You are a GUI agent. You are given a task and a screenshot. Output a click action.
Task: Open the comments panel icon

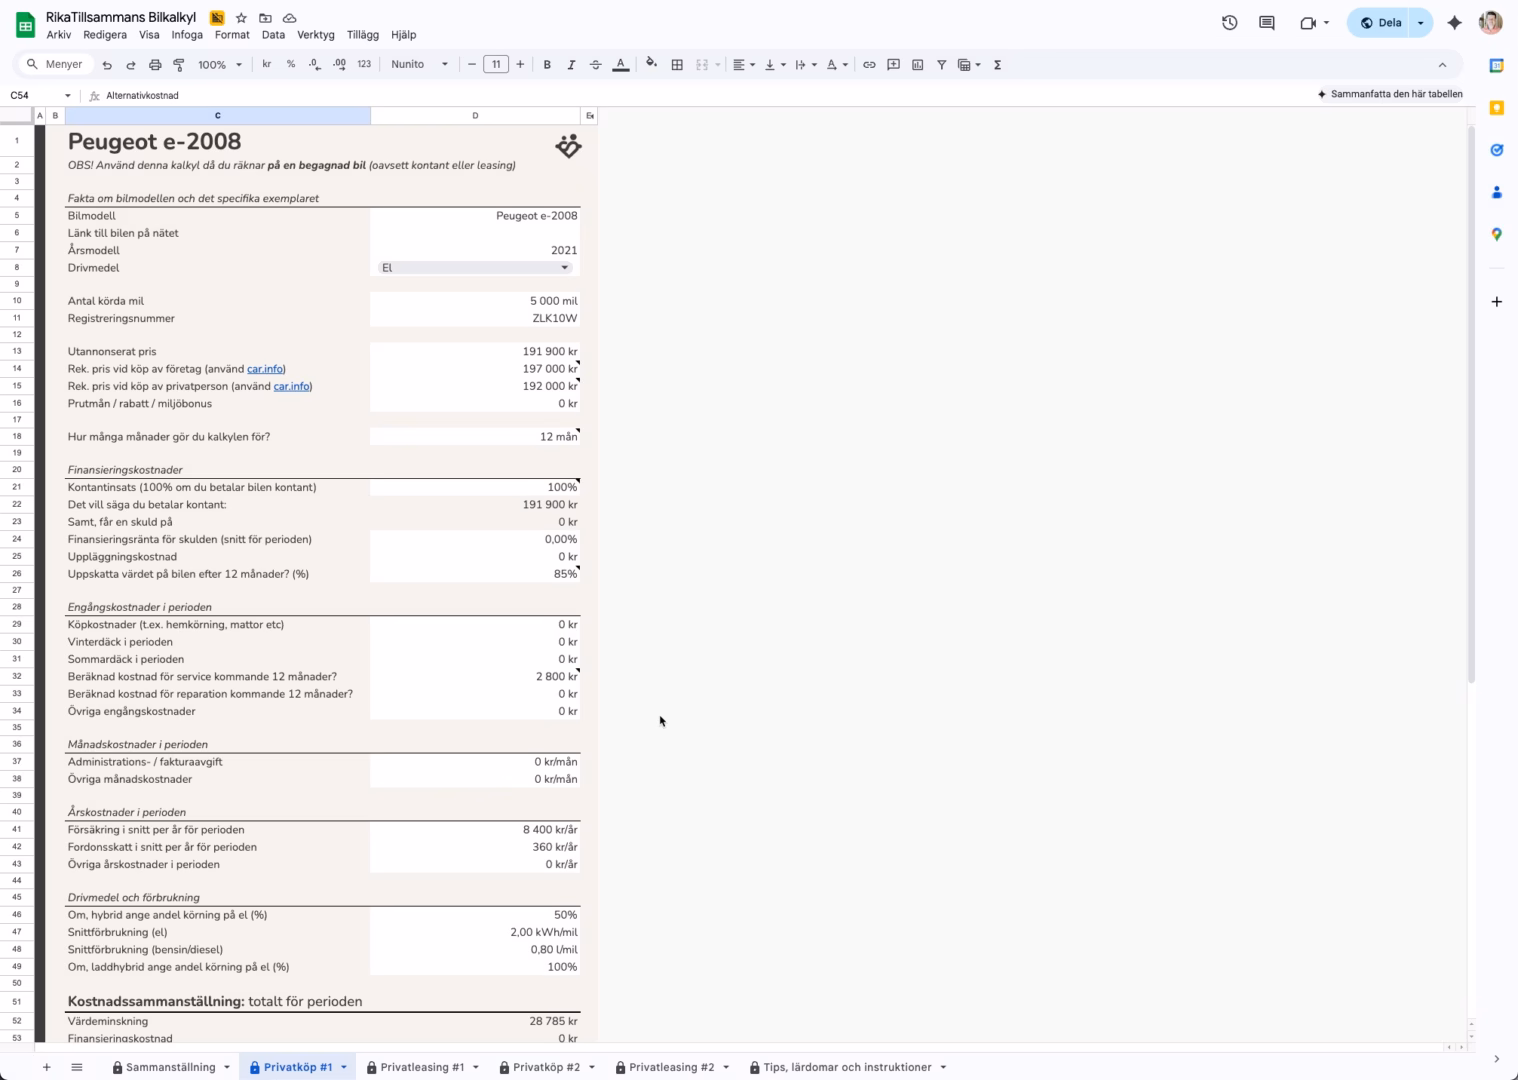(x=1267, y=23)
